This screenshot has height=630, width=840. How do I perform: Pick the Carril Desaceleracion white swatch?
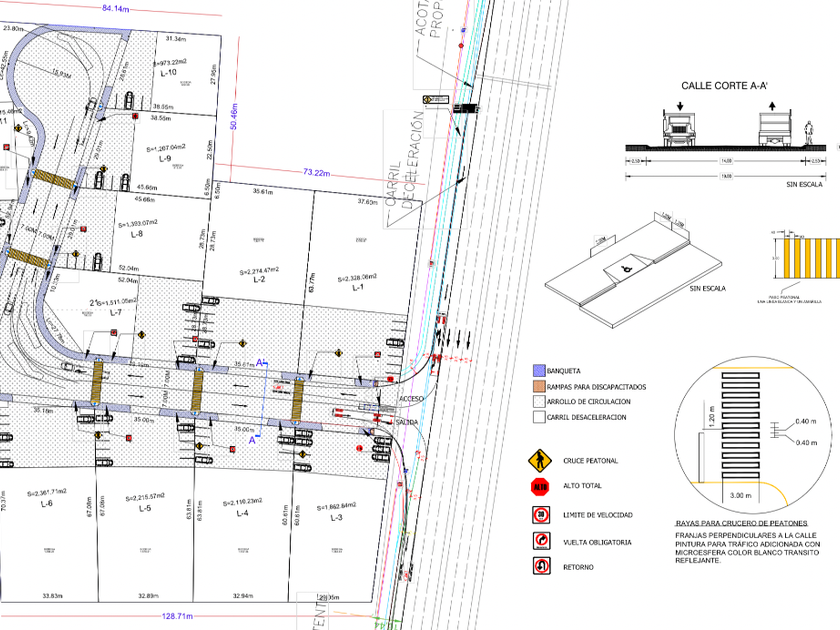539,417
